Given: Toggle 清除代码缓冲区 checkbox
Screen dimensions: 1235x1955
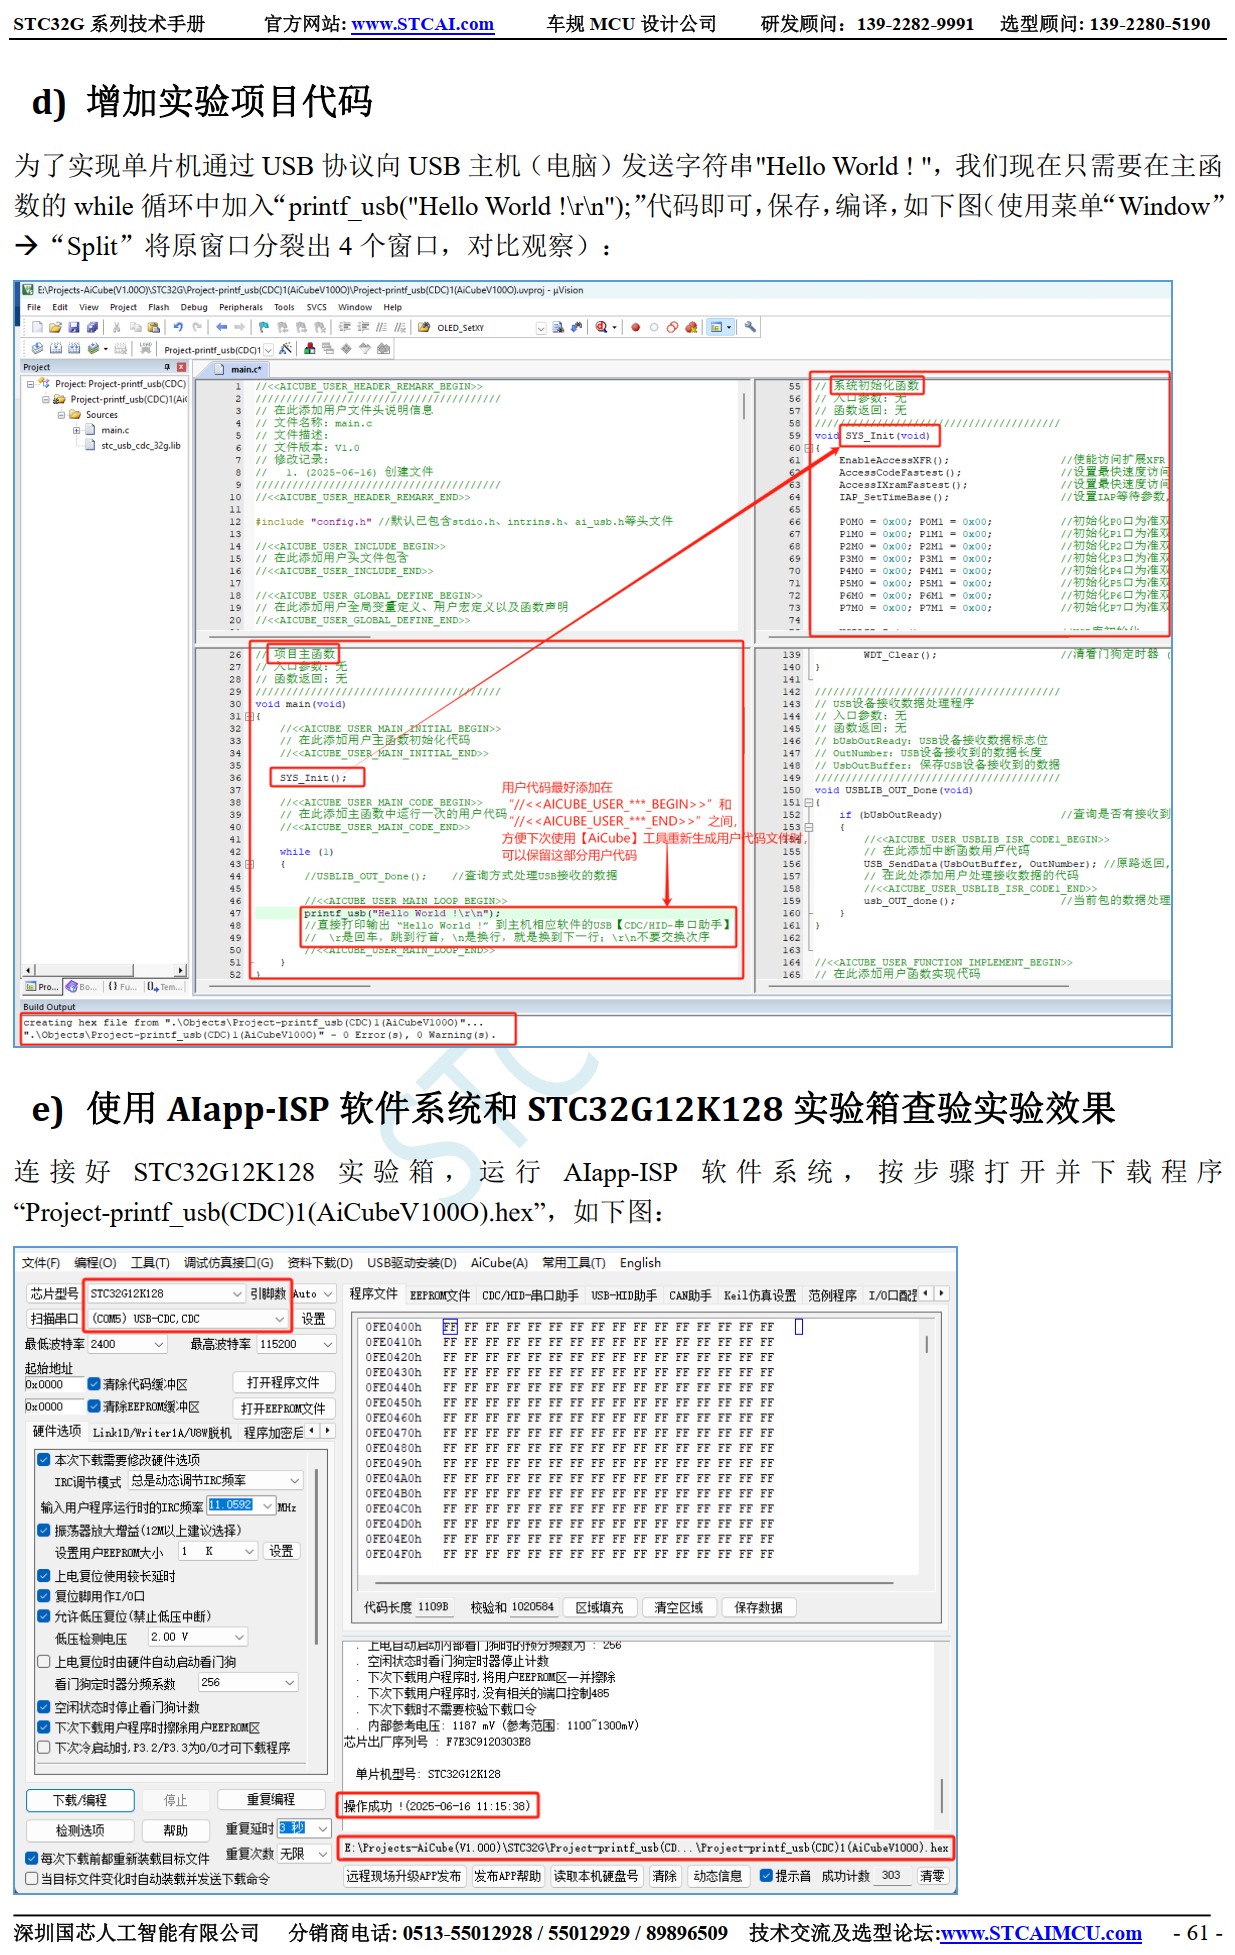Looking at the screenshot, I should point(94,1384).
